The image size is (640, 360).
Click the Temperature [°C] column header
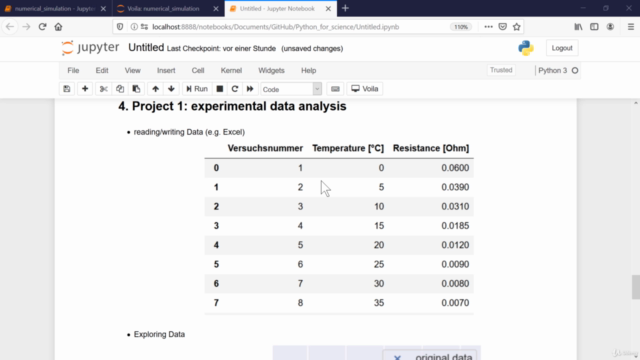tap(348, 148)
